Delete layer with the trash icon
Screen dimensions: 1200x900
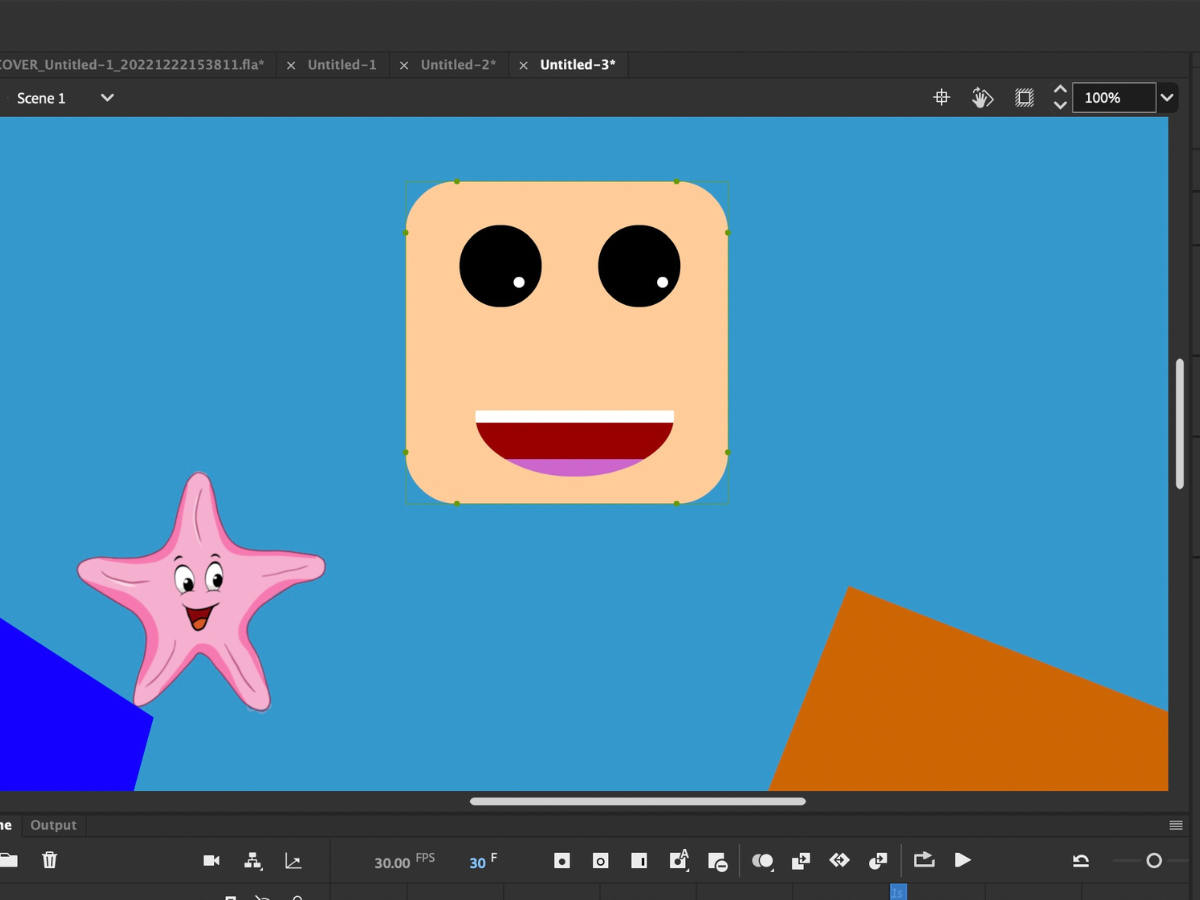tap(49, 860)
